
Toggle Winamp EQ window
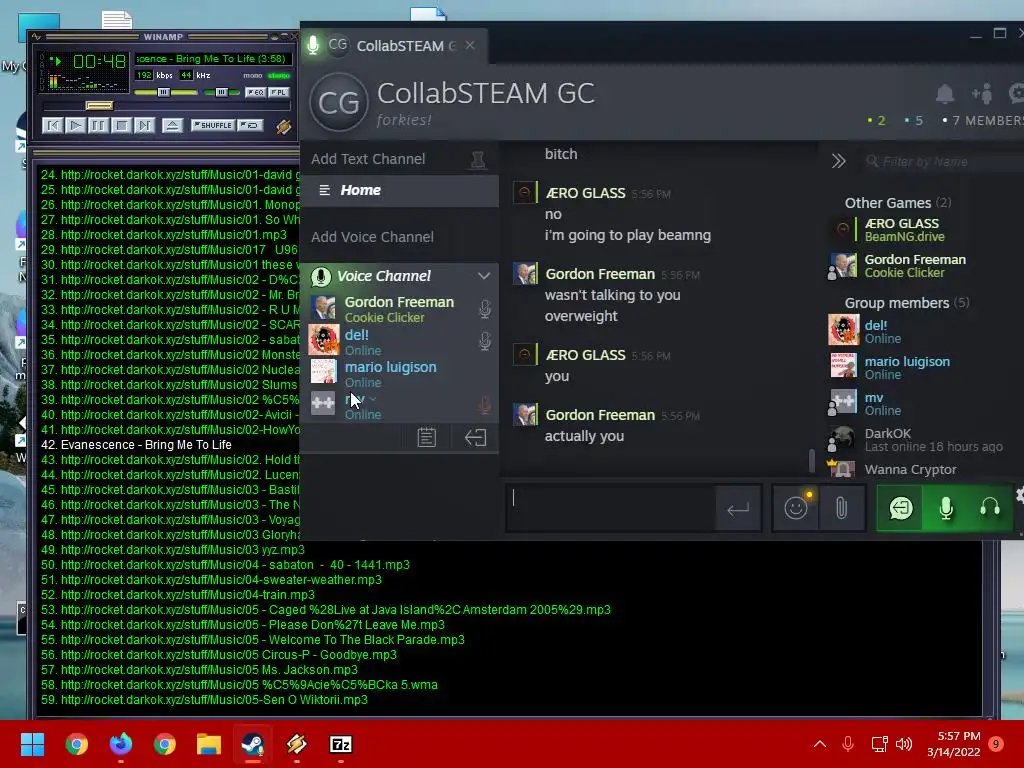pyautogui.click(x=255, y=92)
